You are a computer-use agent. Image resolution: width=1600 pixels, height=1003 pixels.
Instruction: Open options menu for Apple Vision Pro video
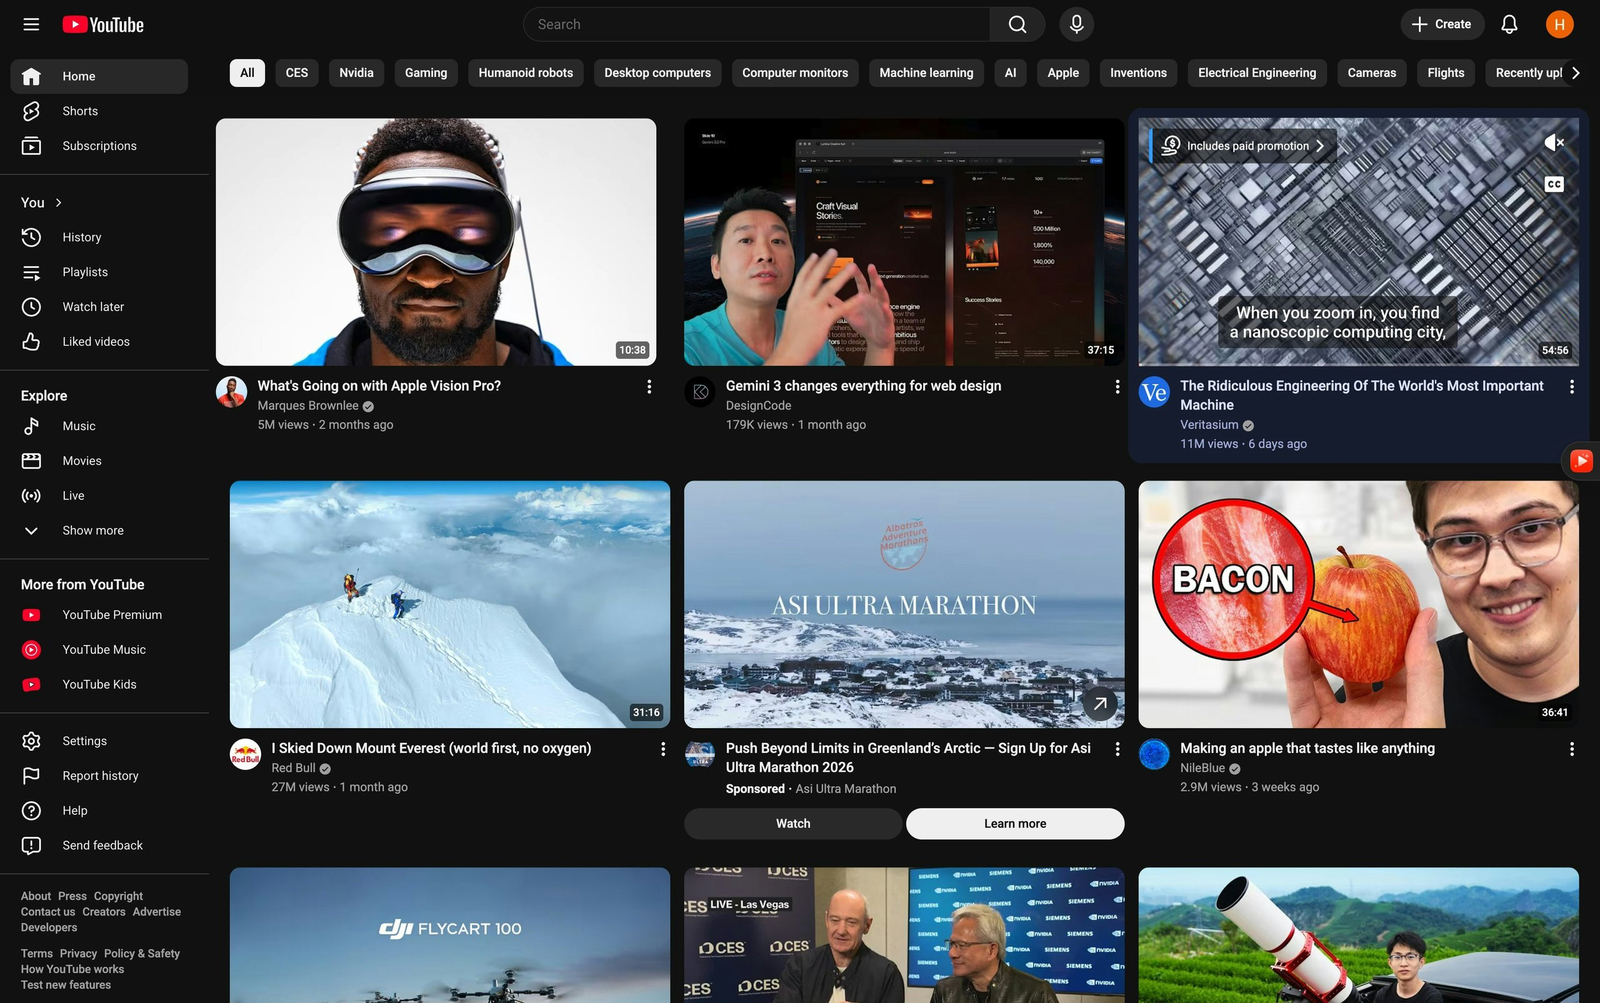[x=649, y=387]
